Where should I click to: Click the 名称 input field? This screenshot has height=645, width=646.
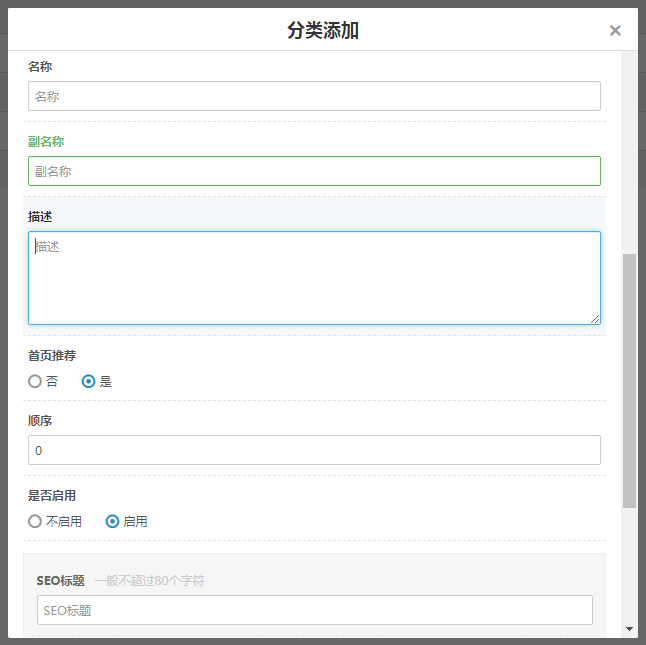[314, 96]
